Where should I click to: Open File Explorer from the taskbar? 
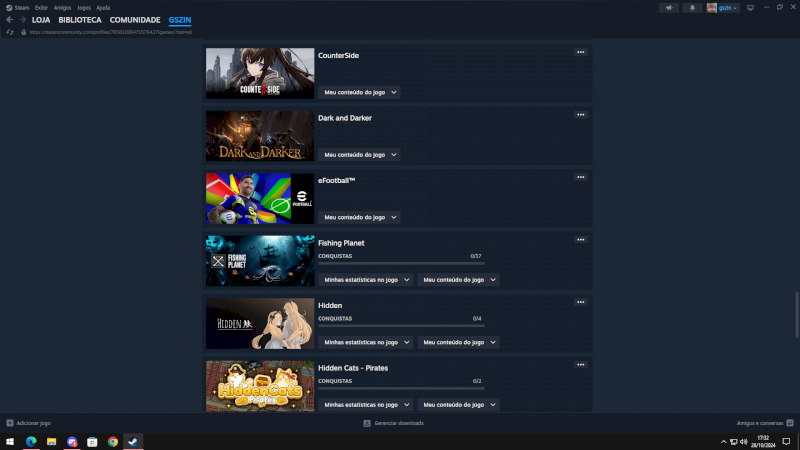pos(52,441)
